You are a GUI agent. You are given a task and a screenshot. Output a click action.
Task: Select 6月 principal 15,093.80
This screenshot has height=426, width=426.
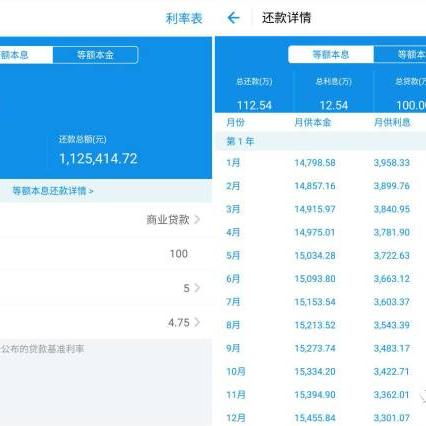315,279
